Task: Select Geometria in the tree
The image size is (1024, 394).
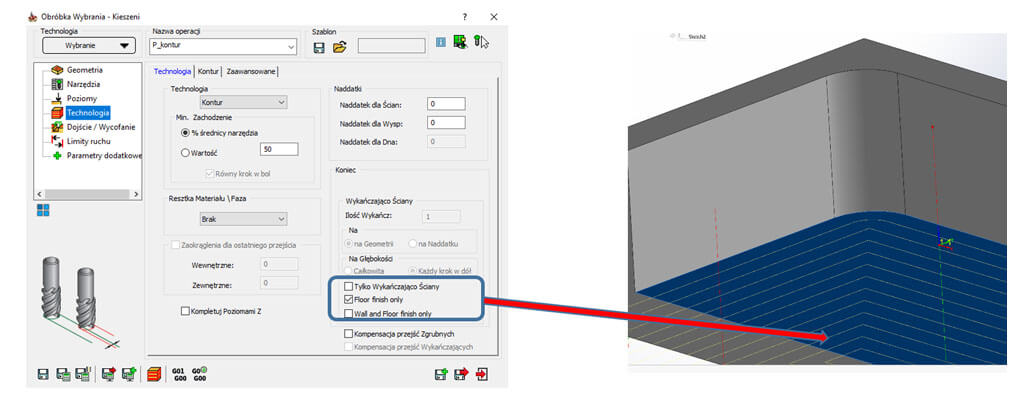Action: (85, 70)
